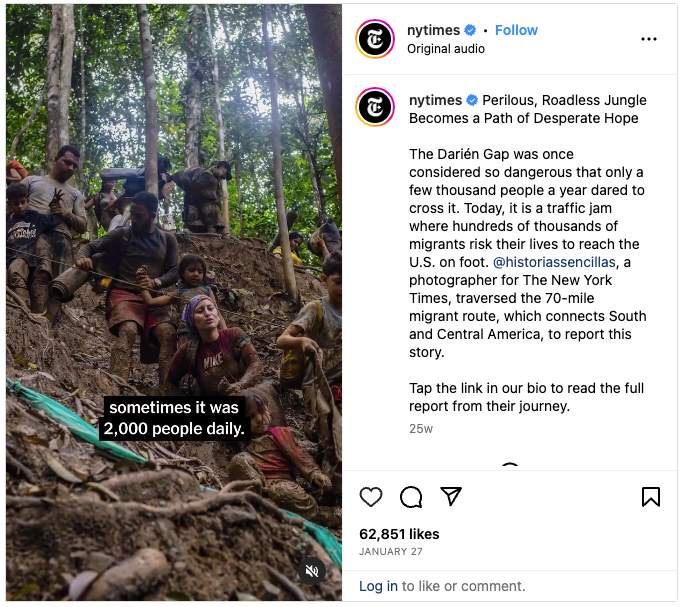Screen dimensions: 683x607
Task: Load more comments with the circular button
Action: (510, 468)
